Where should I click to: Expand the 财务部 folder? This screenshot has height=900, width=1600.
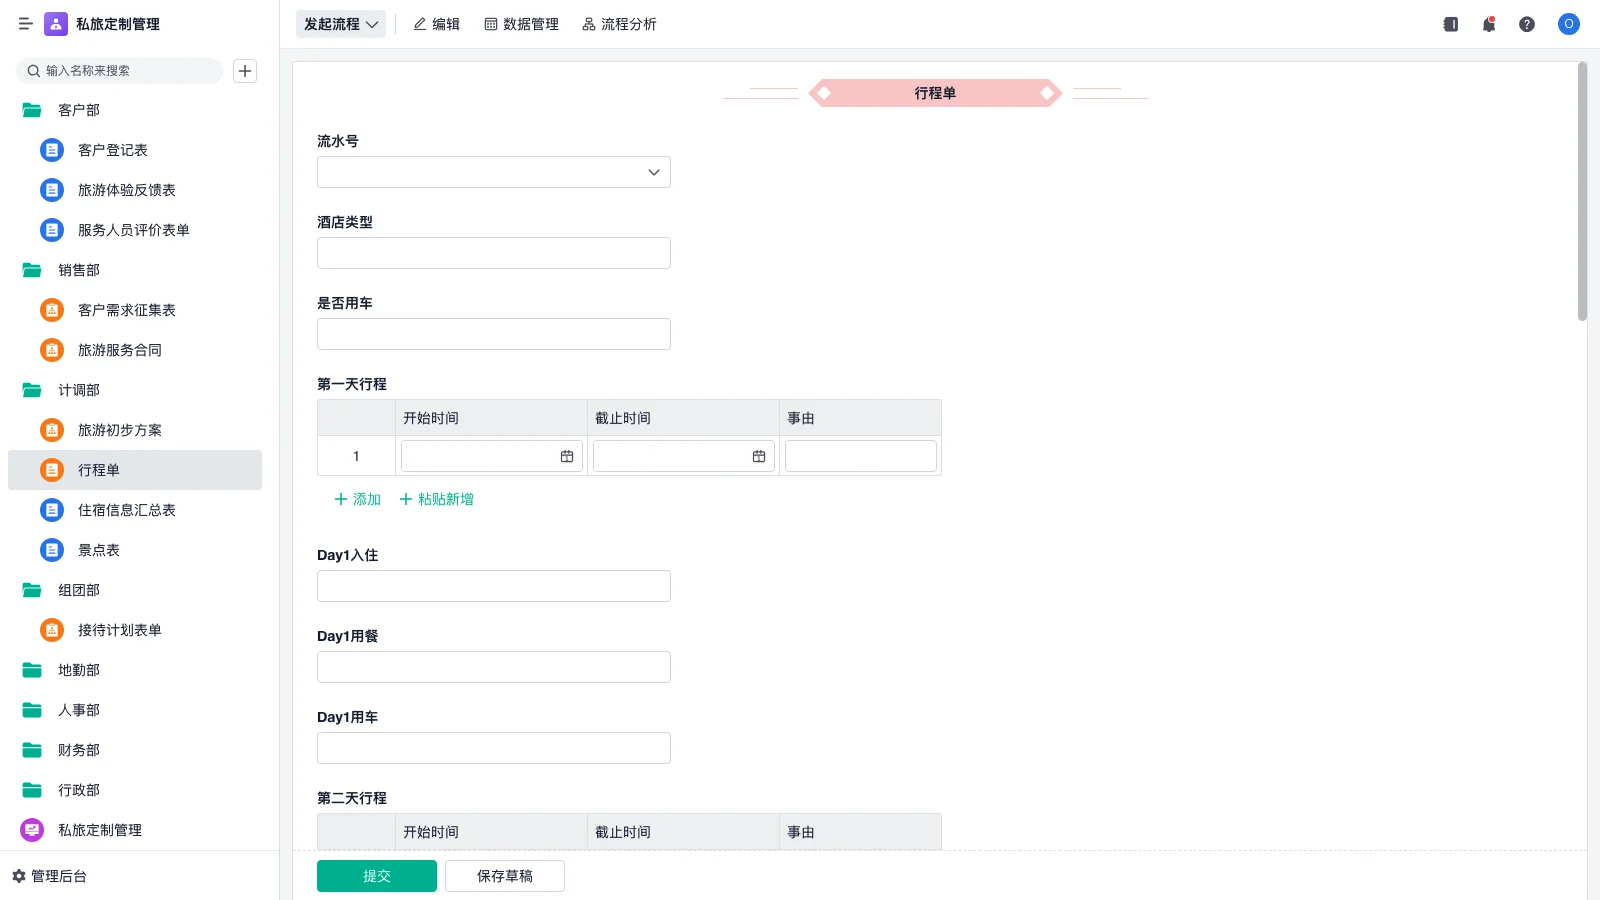[x=32, y=750]
